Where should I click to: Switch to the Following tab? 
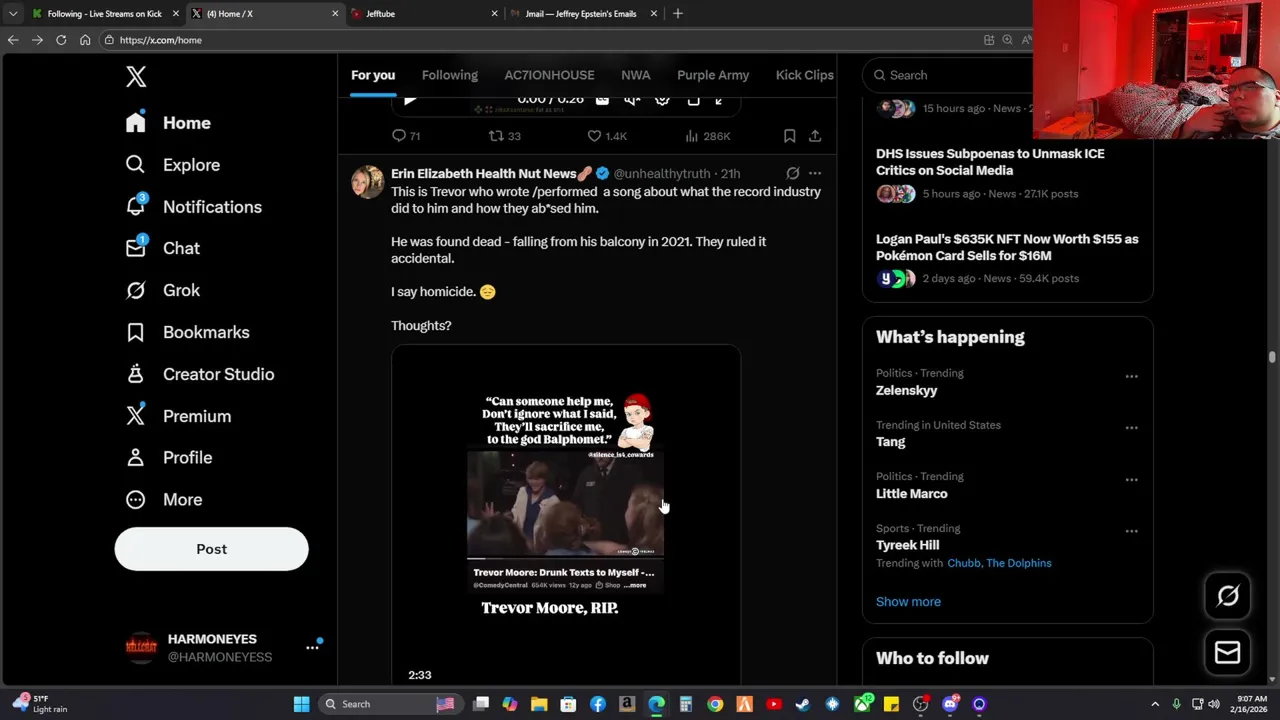[450, 75]
